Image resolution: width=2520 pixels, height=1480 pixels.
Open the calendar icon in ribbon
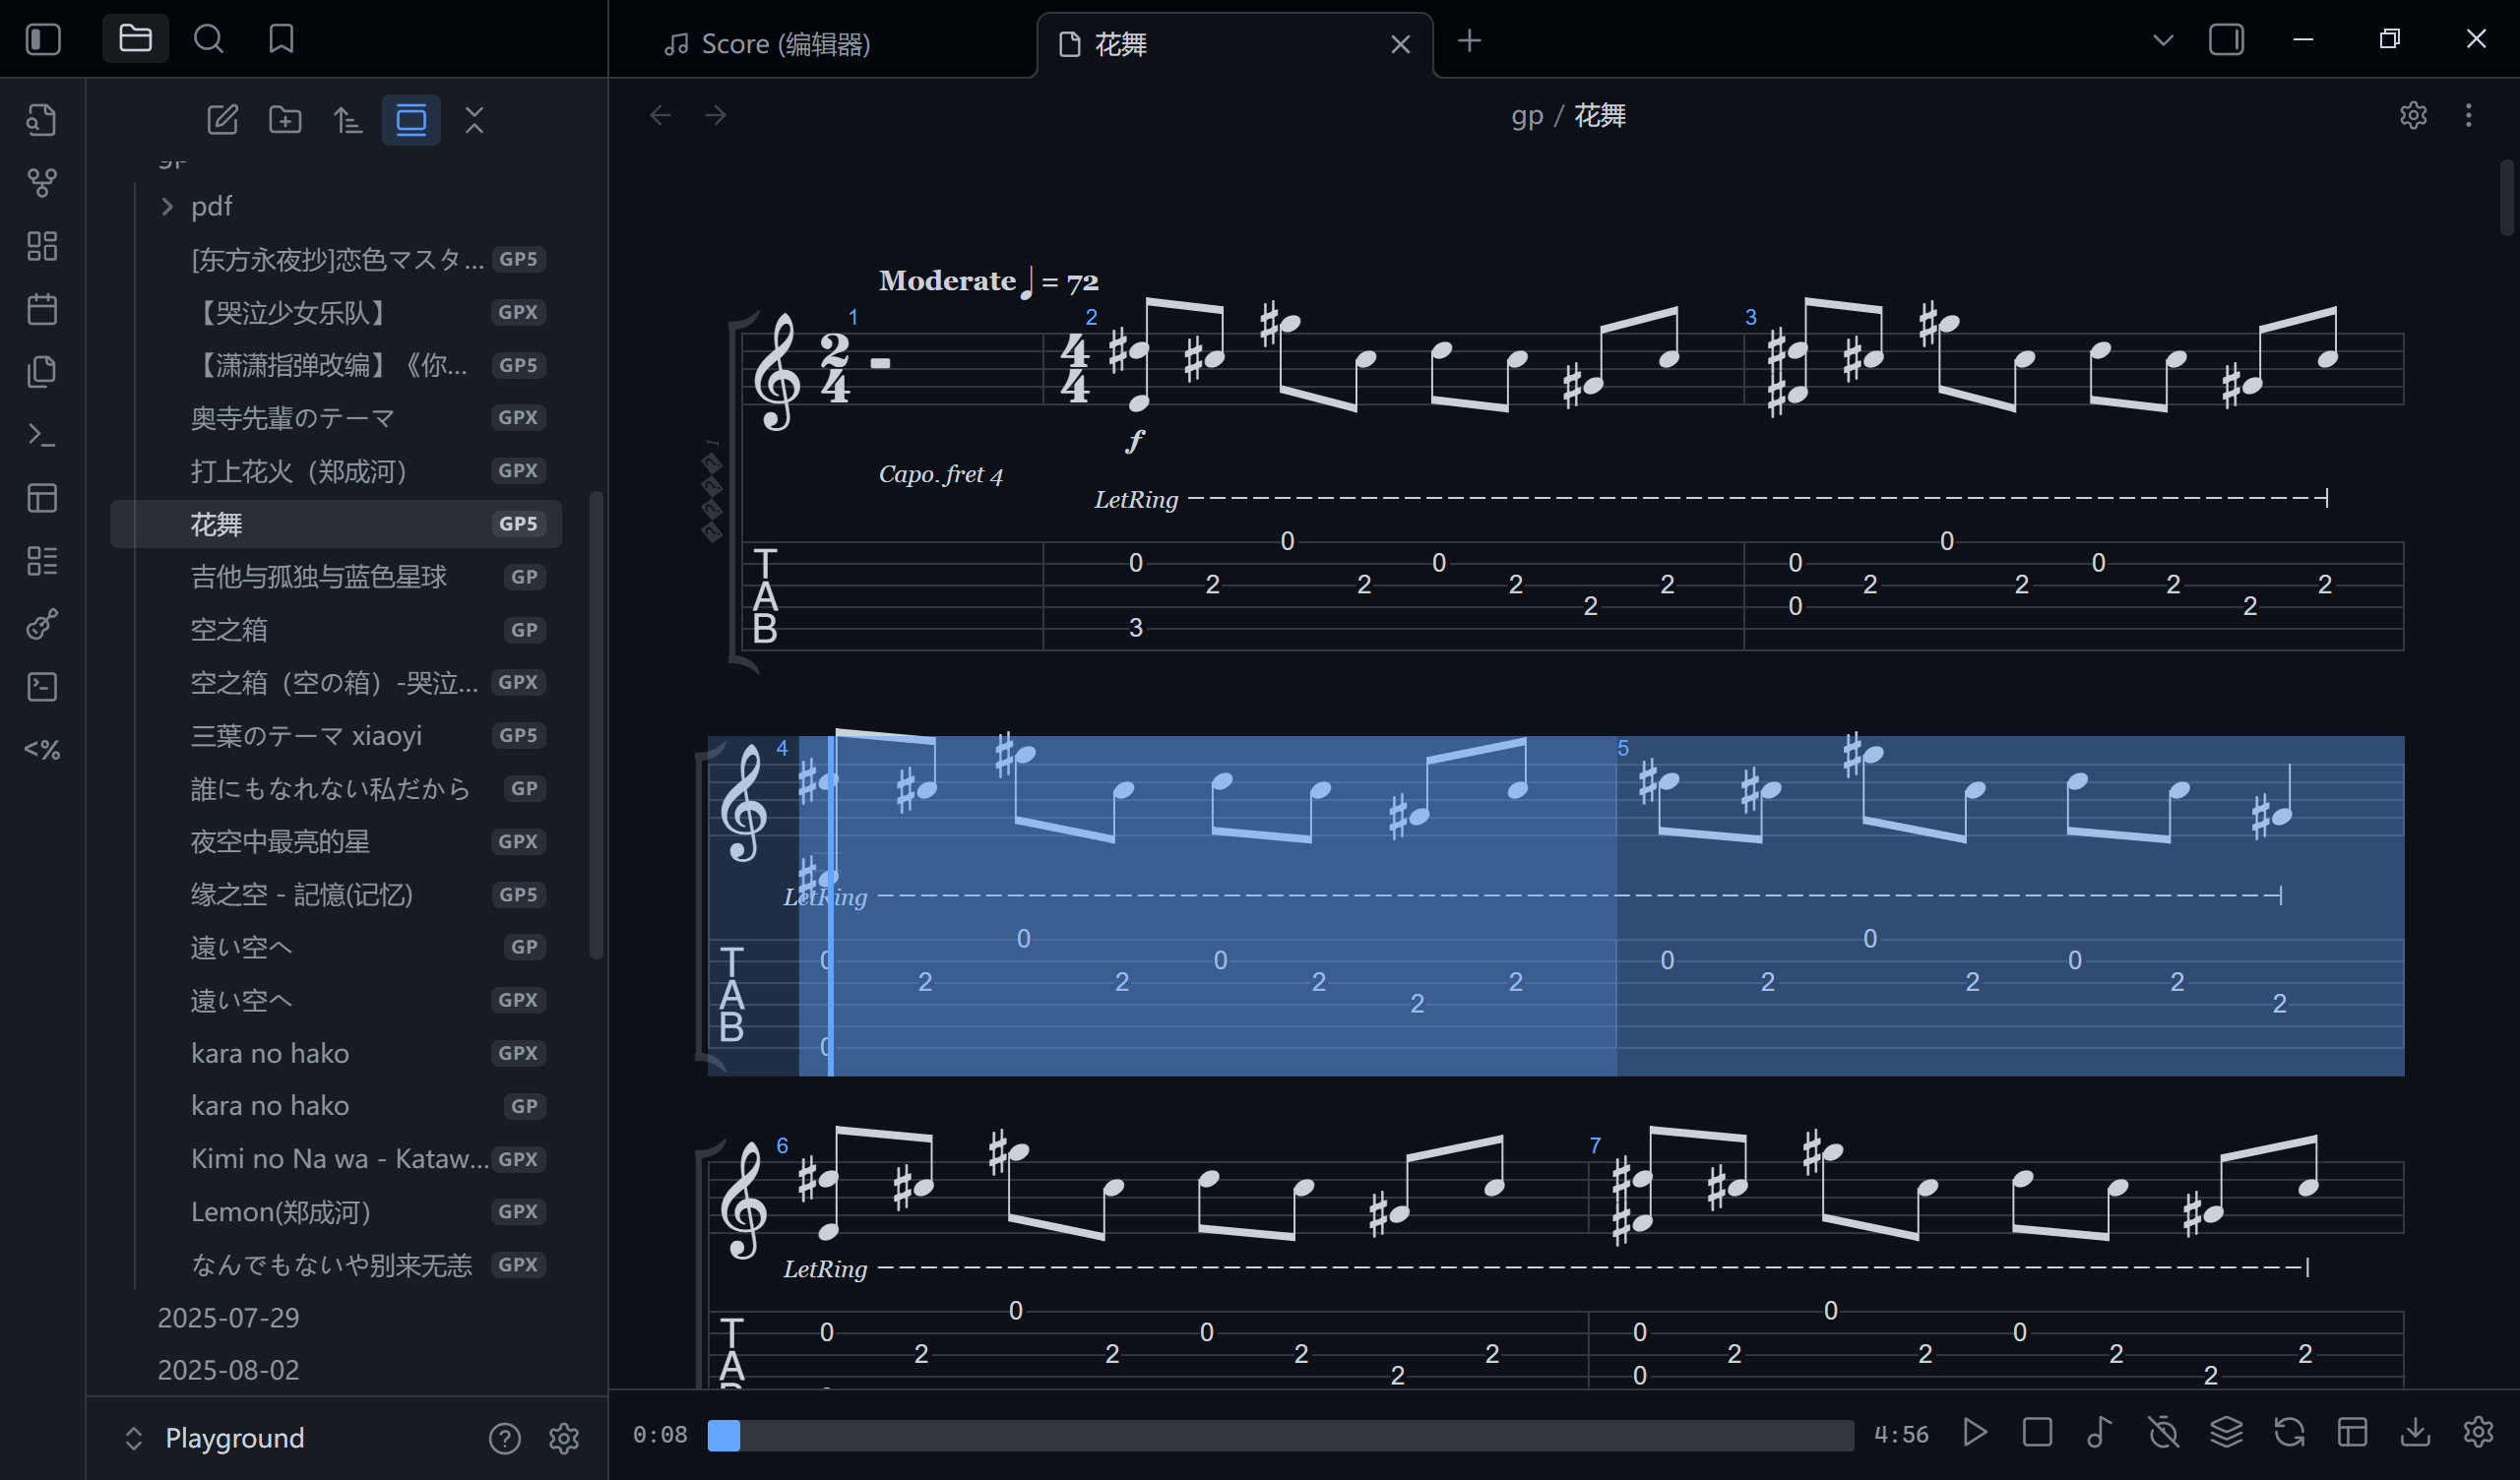[x=42, y=309]
